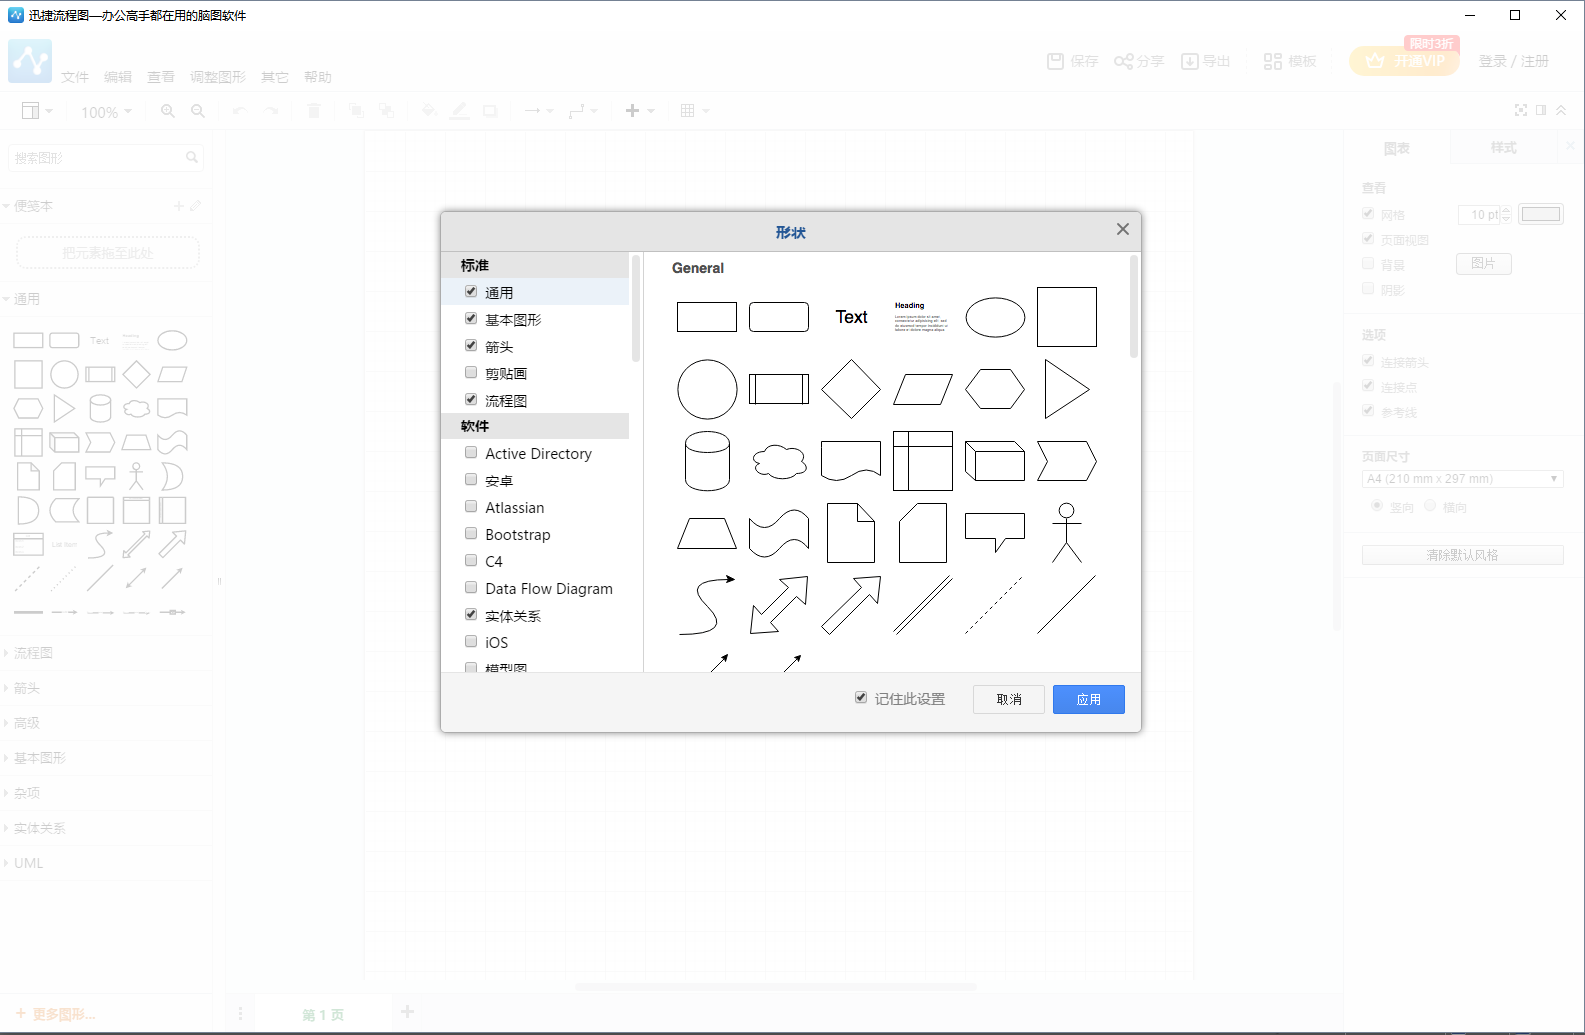Pick the ellipse shape in the 形状 dialog
The height and width of the screenshot is (1035, 1585).
click(x=995, y=317)
